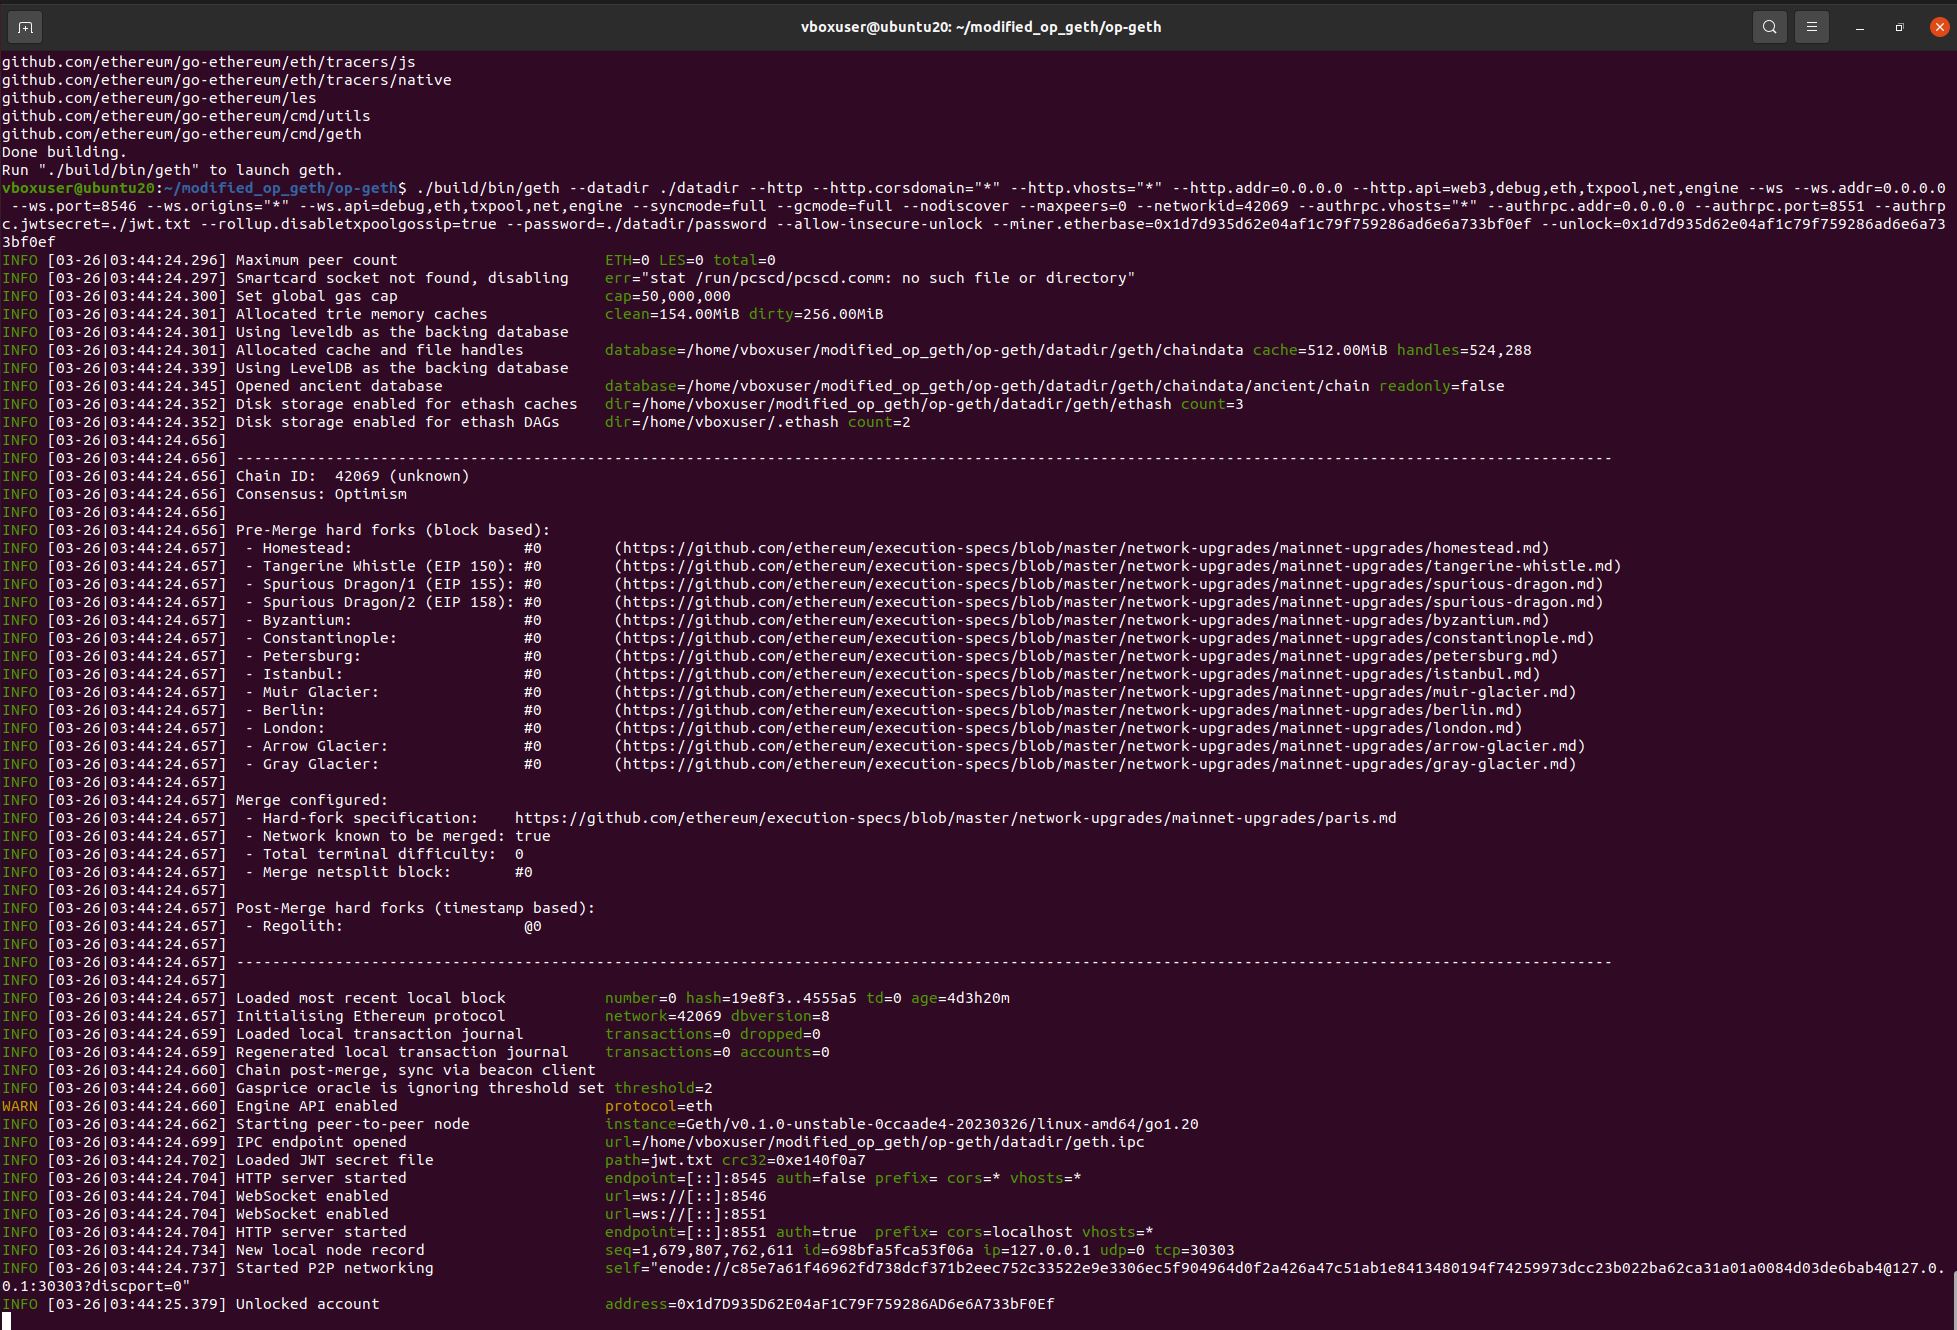Click 'Loaded JWT secret file' message
Image resolution: width=1957 pixels, height=1330 pixels.
coord(334,1160)
